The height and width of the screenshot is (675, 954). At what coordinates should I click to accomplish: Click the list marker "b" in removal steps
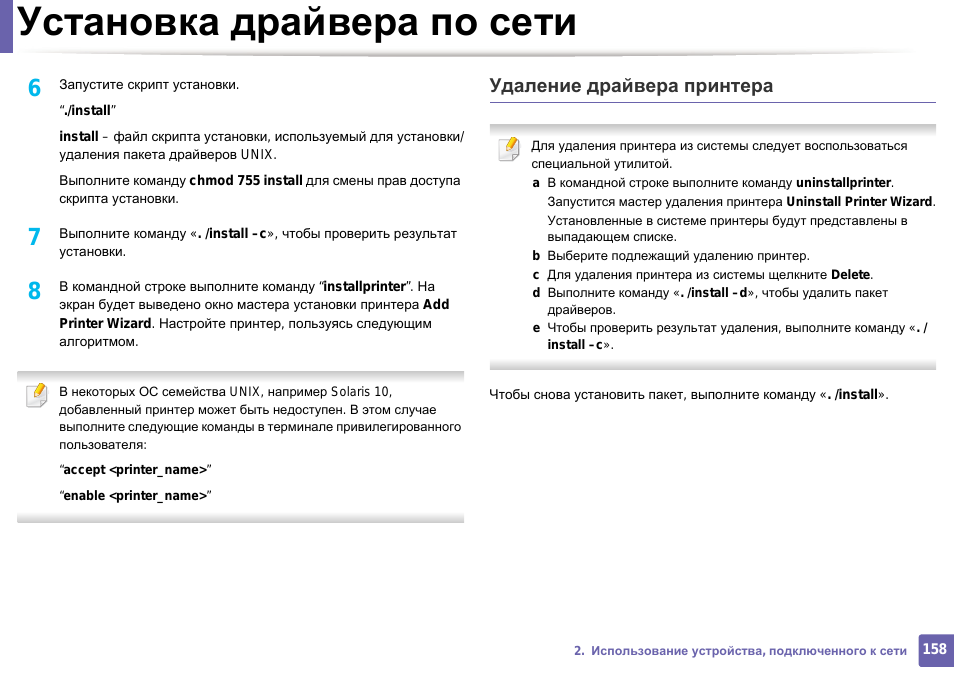pyautogui.click(x=536, y=256)
